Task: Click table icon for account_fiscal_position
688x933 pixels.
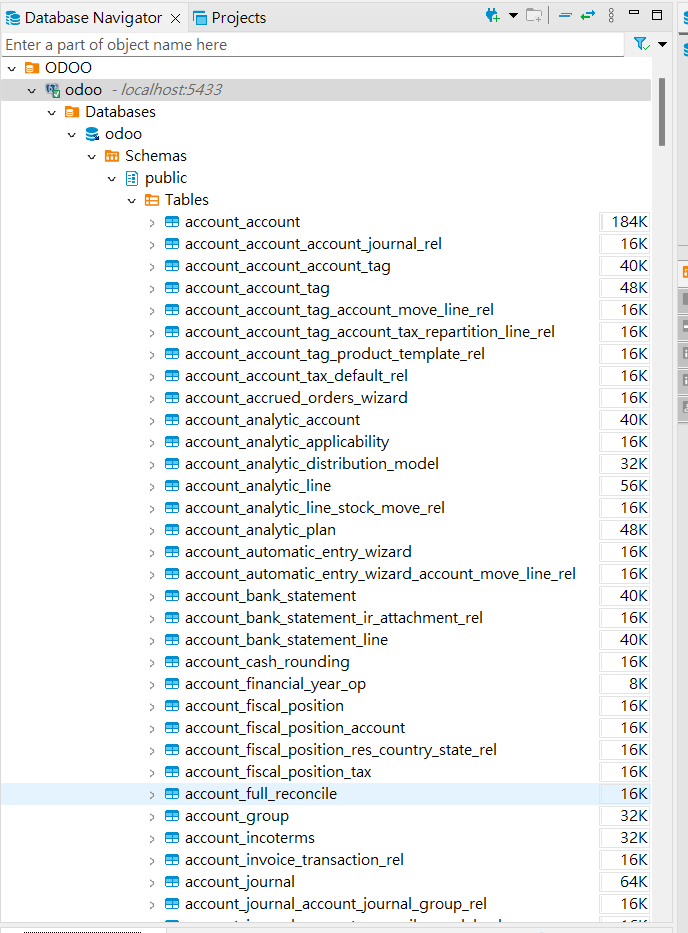Action: [x=172, y=706]
